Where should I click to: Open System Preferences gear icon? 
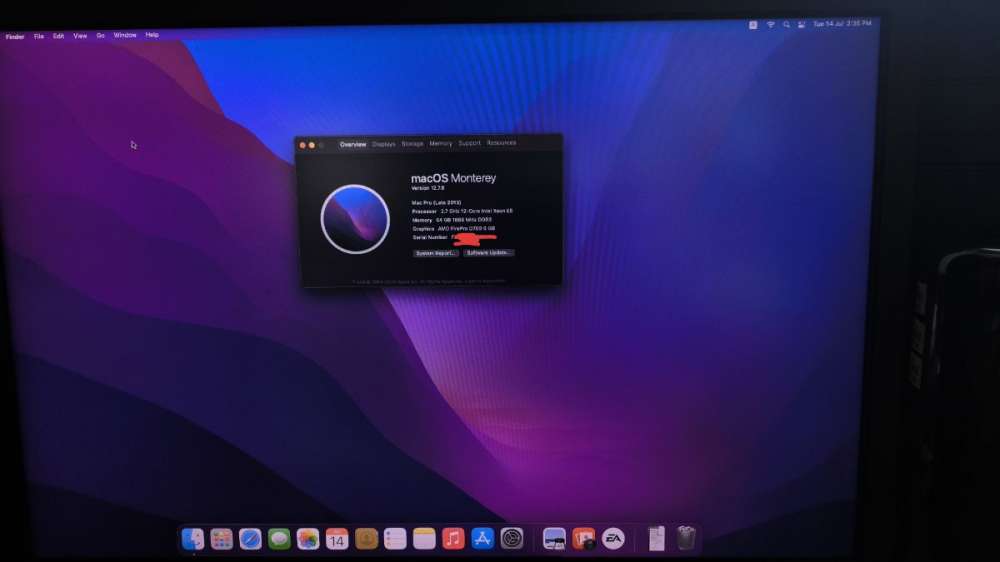tap(511, 539)
